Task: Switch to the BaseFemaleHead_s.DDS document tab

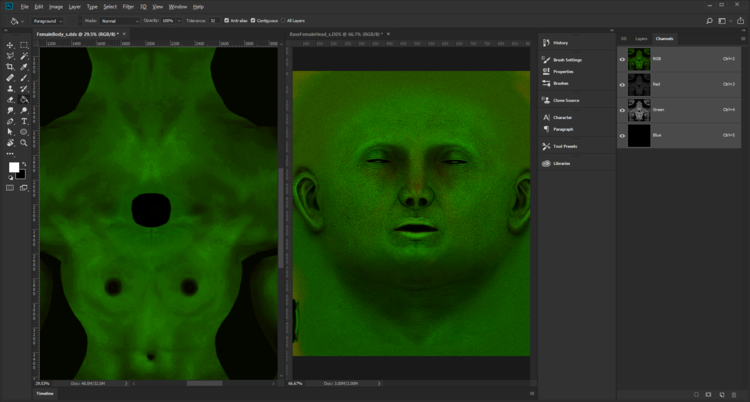Action: (336, 34)
